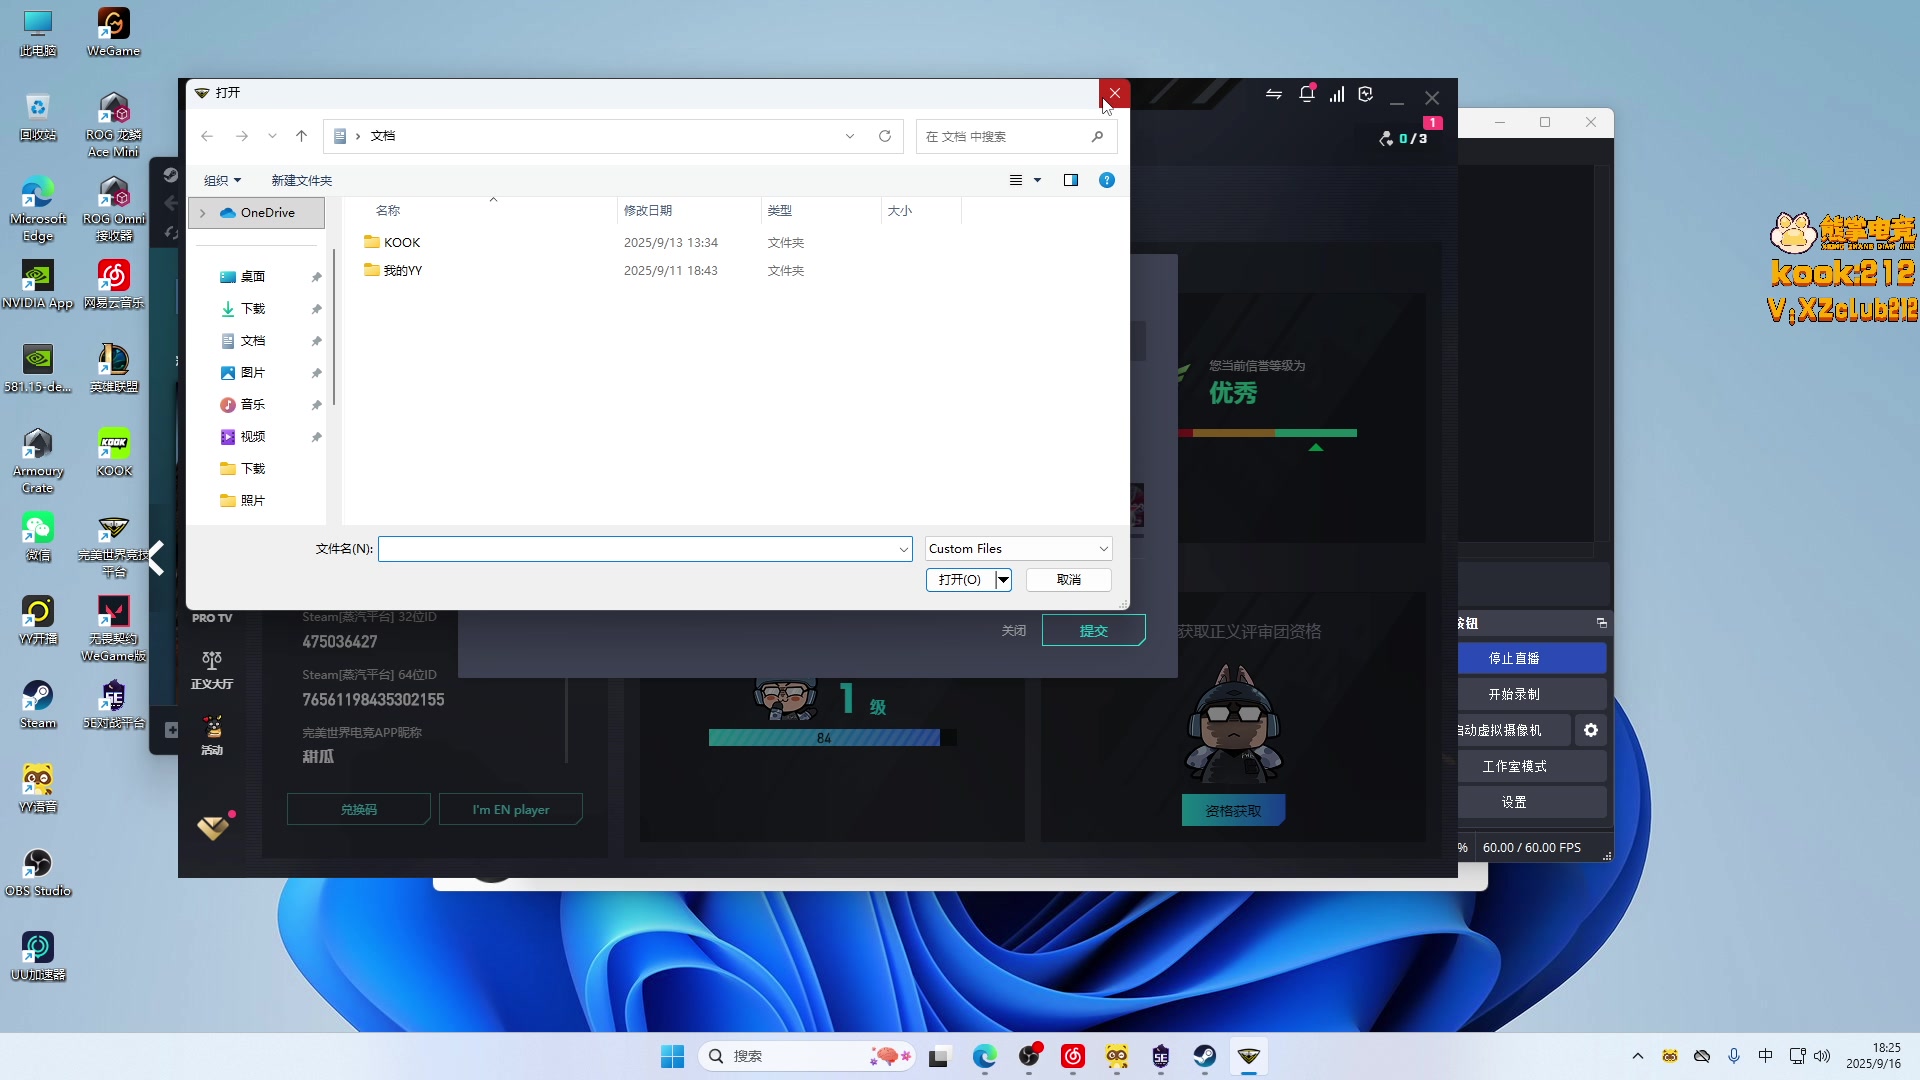Screen dimensions: 1920x1080
Task: Click the I'm EN player button
Action: tap(511, 810)
